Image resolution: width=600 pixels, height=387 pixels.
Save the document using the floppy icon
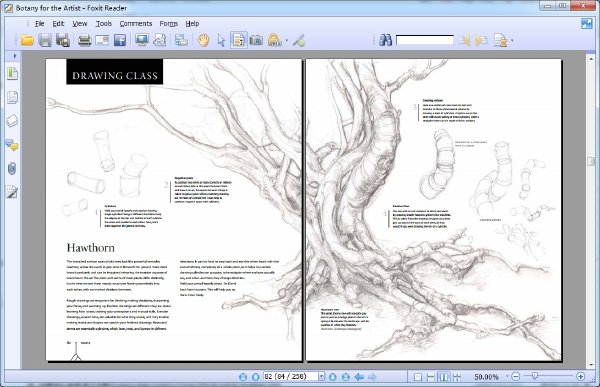point(45,40)
